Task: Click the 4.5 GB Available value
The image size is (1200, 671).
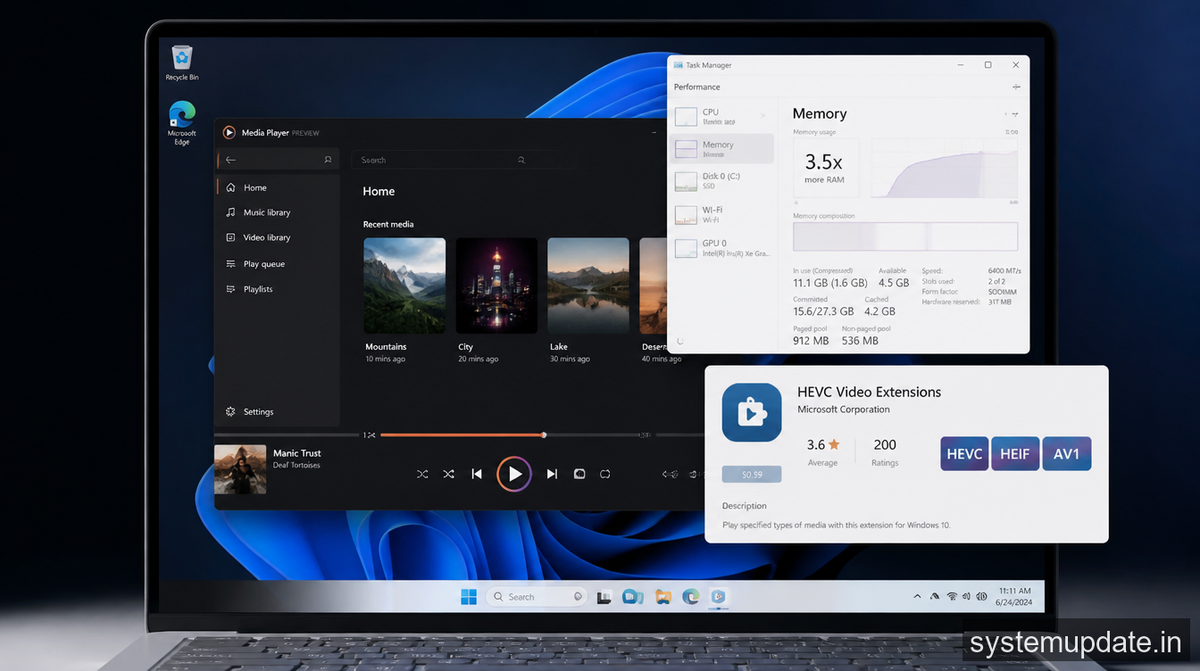Action: pyautogui.click(x=893, y=283)
